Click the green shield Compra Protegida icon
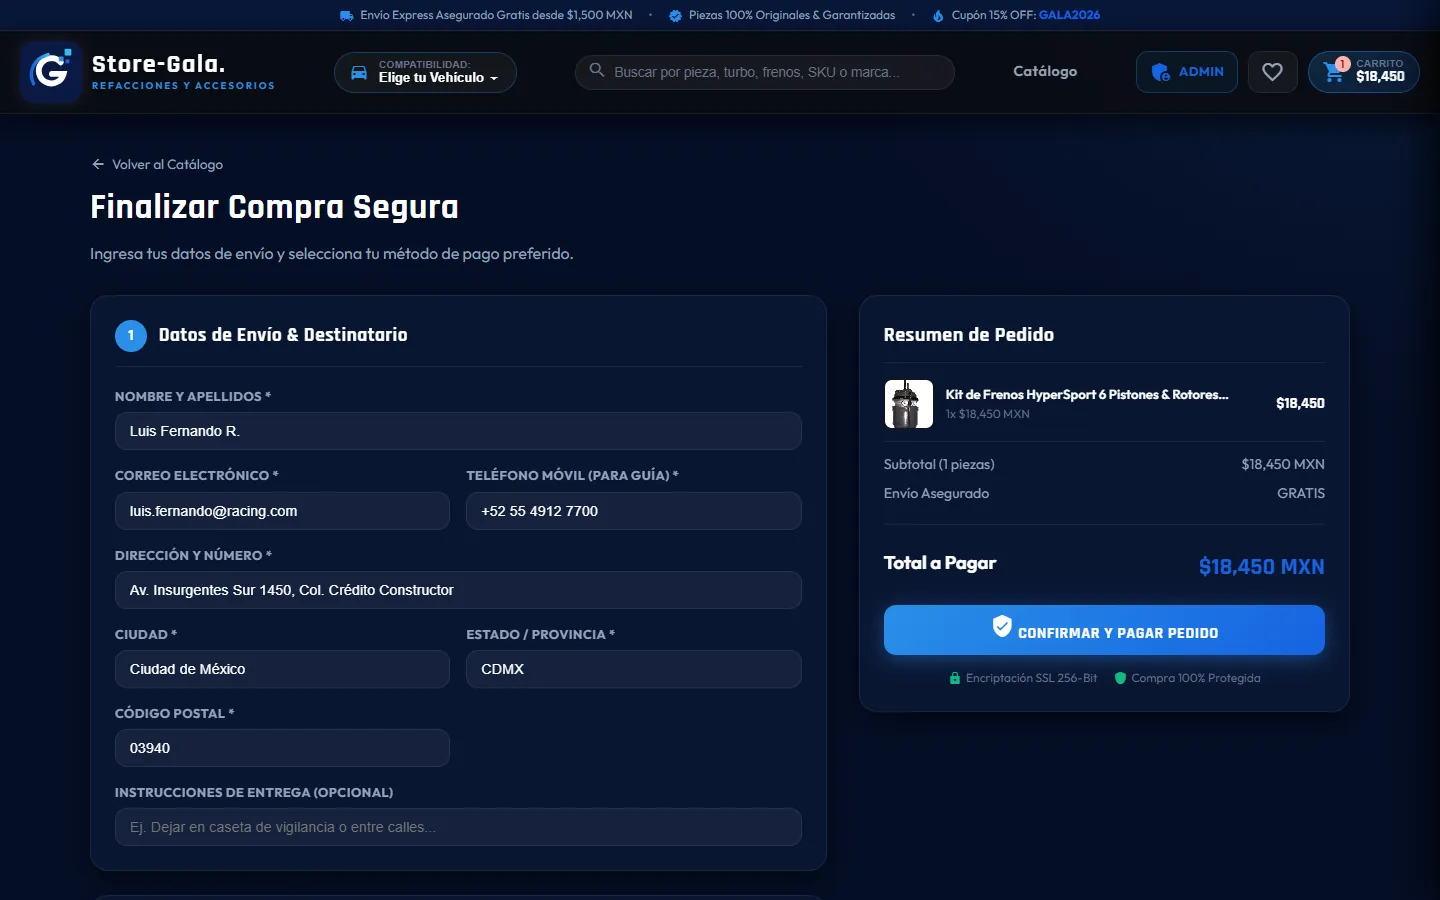1440x900 pixels. (1121, 678)
